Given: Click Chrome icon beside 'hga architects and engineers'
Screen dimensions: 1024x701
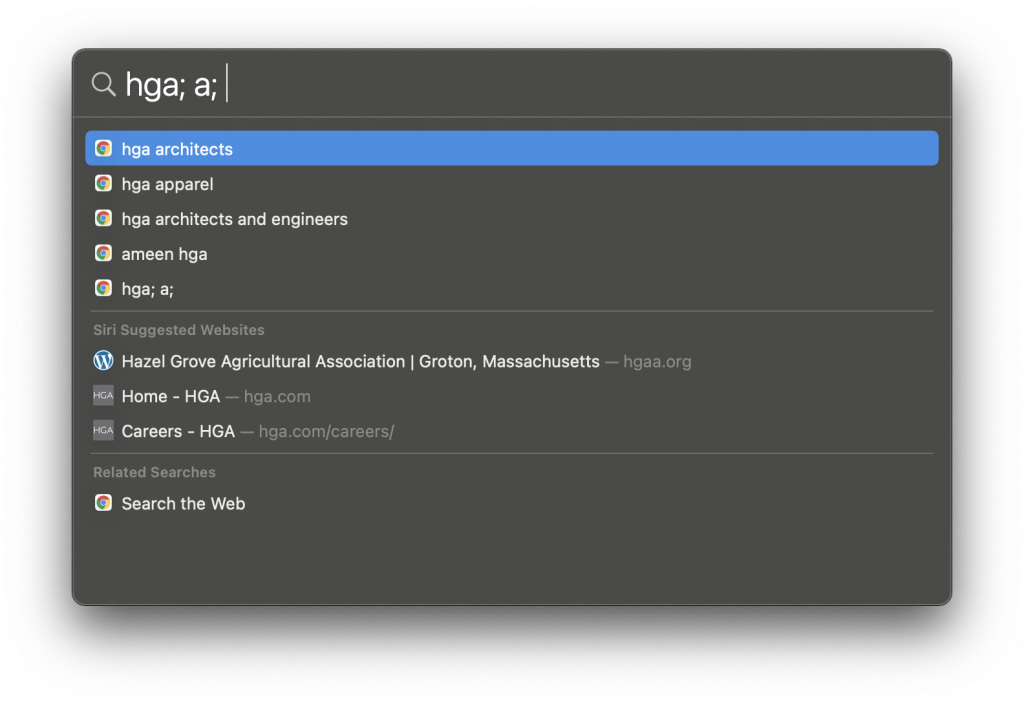Looking at the screenshot, I should [x=103, y=218].
